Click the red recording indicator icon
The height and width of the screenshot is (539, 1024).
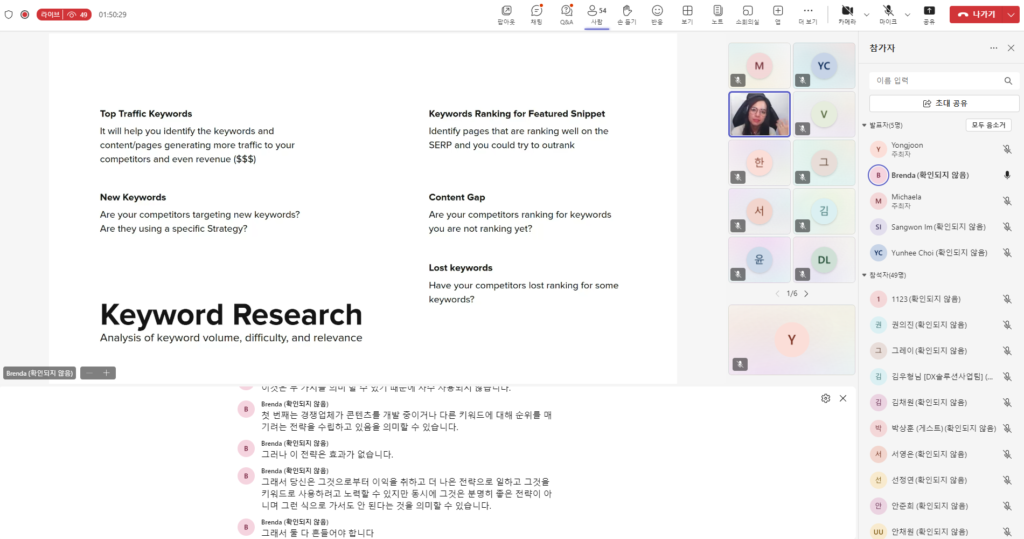click(25, 14)
